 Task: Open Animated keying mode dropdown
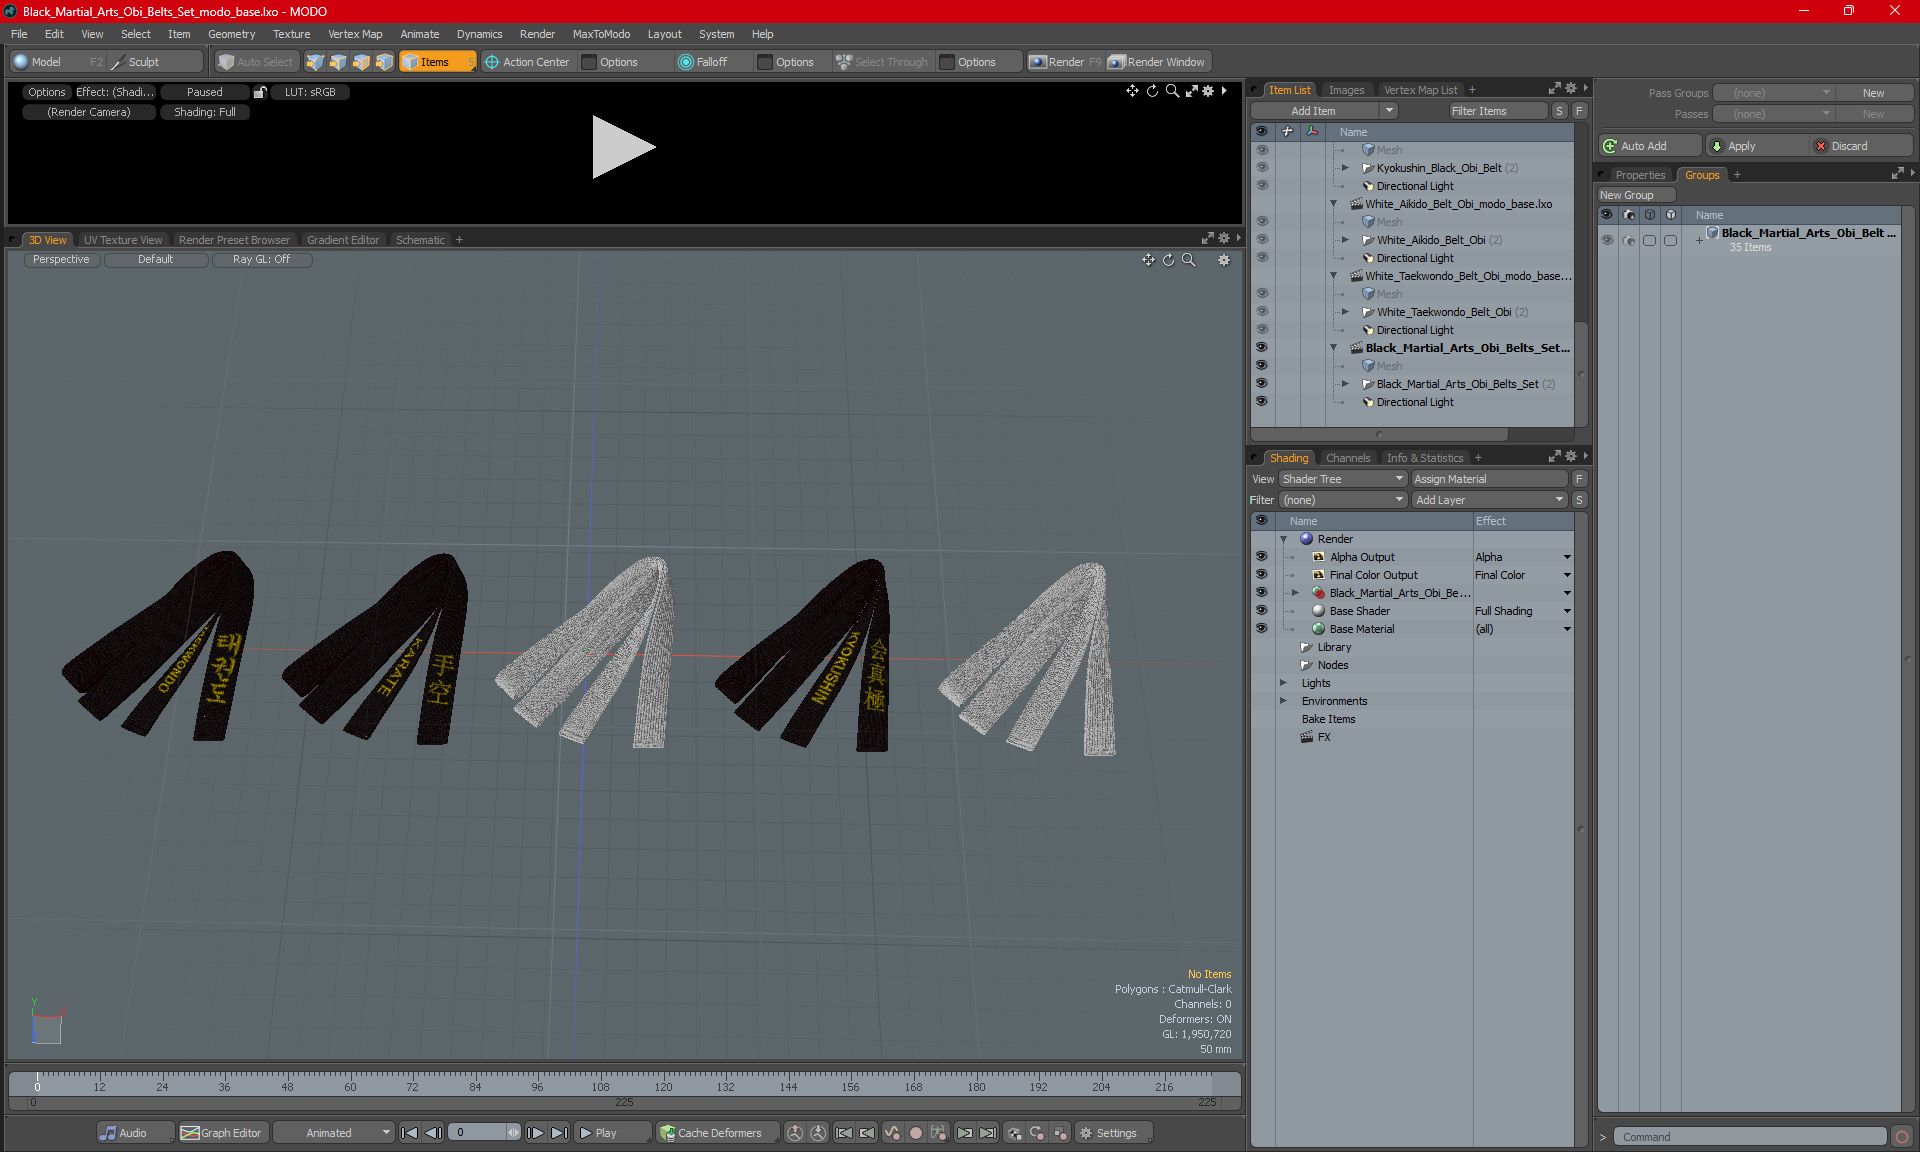(333, 1133)
